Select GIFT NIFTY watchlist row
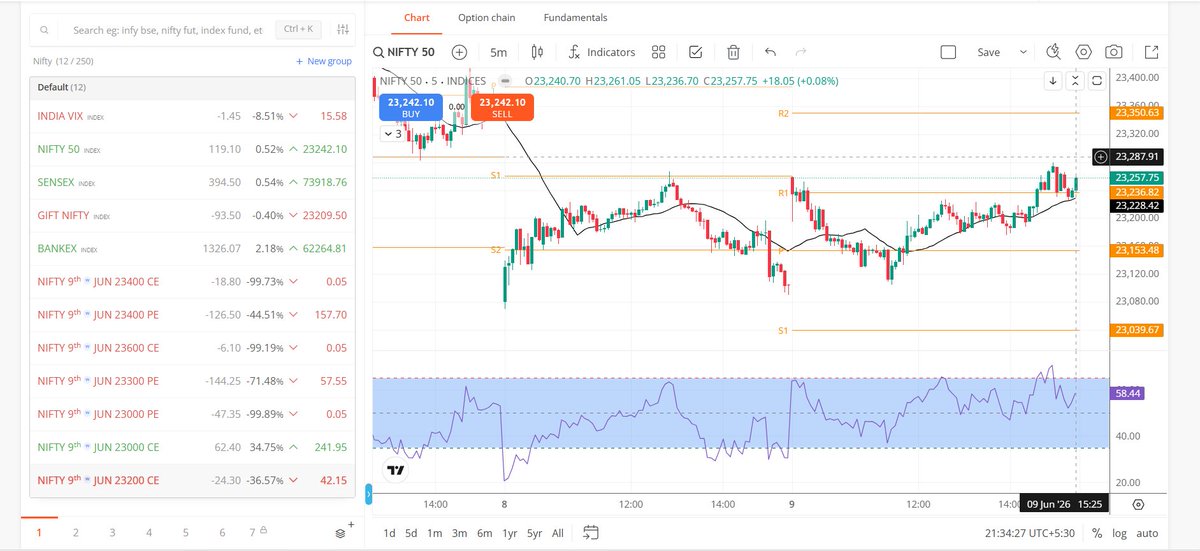This screenshot has width=1200, height=551. pos(191,215)
